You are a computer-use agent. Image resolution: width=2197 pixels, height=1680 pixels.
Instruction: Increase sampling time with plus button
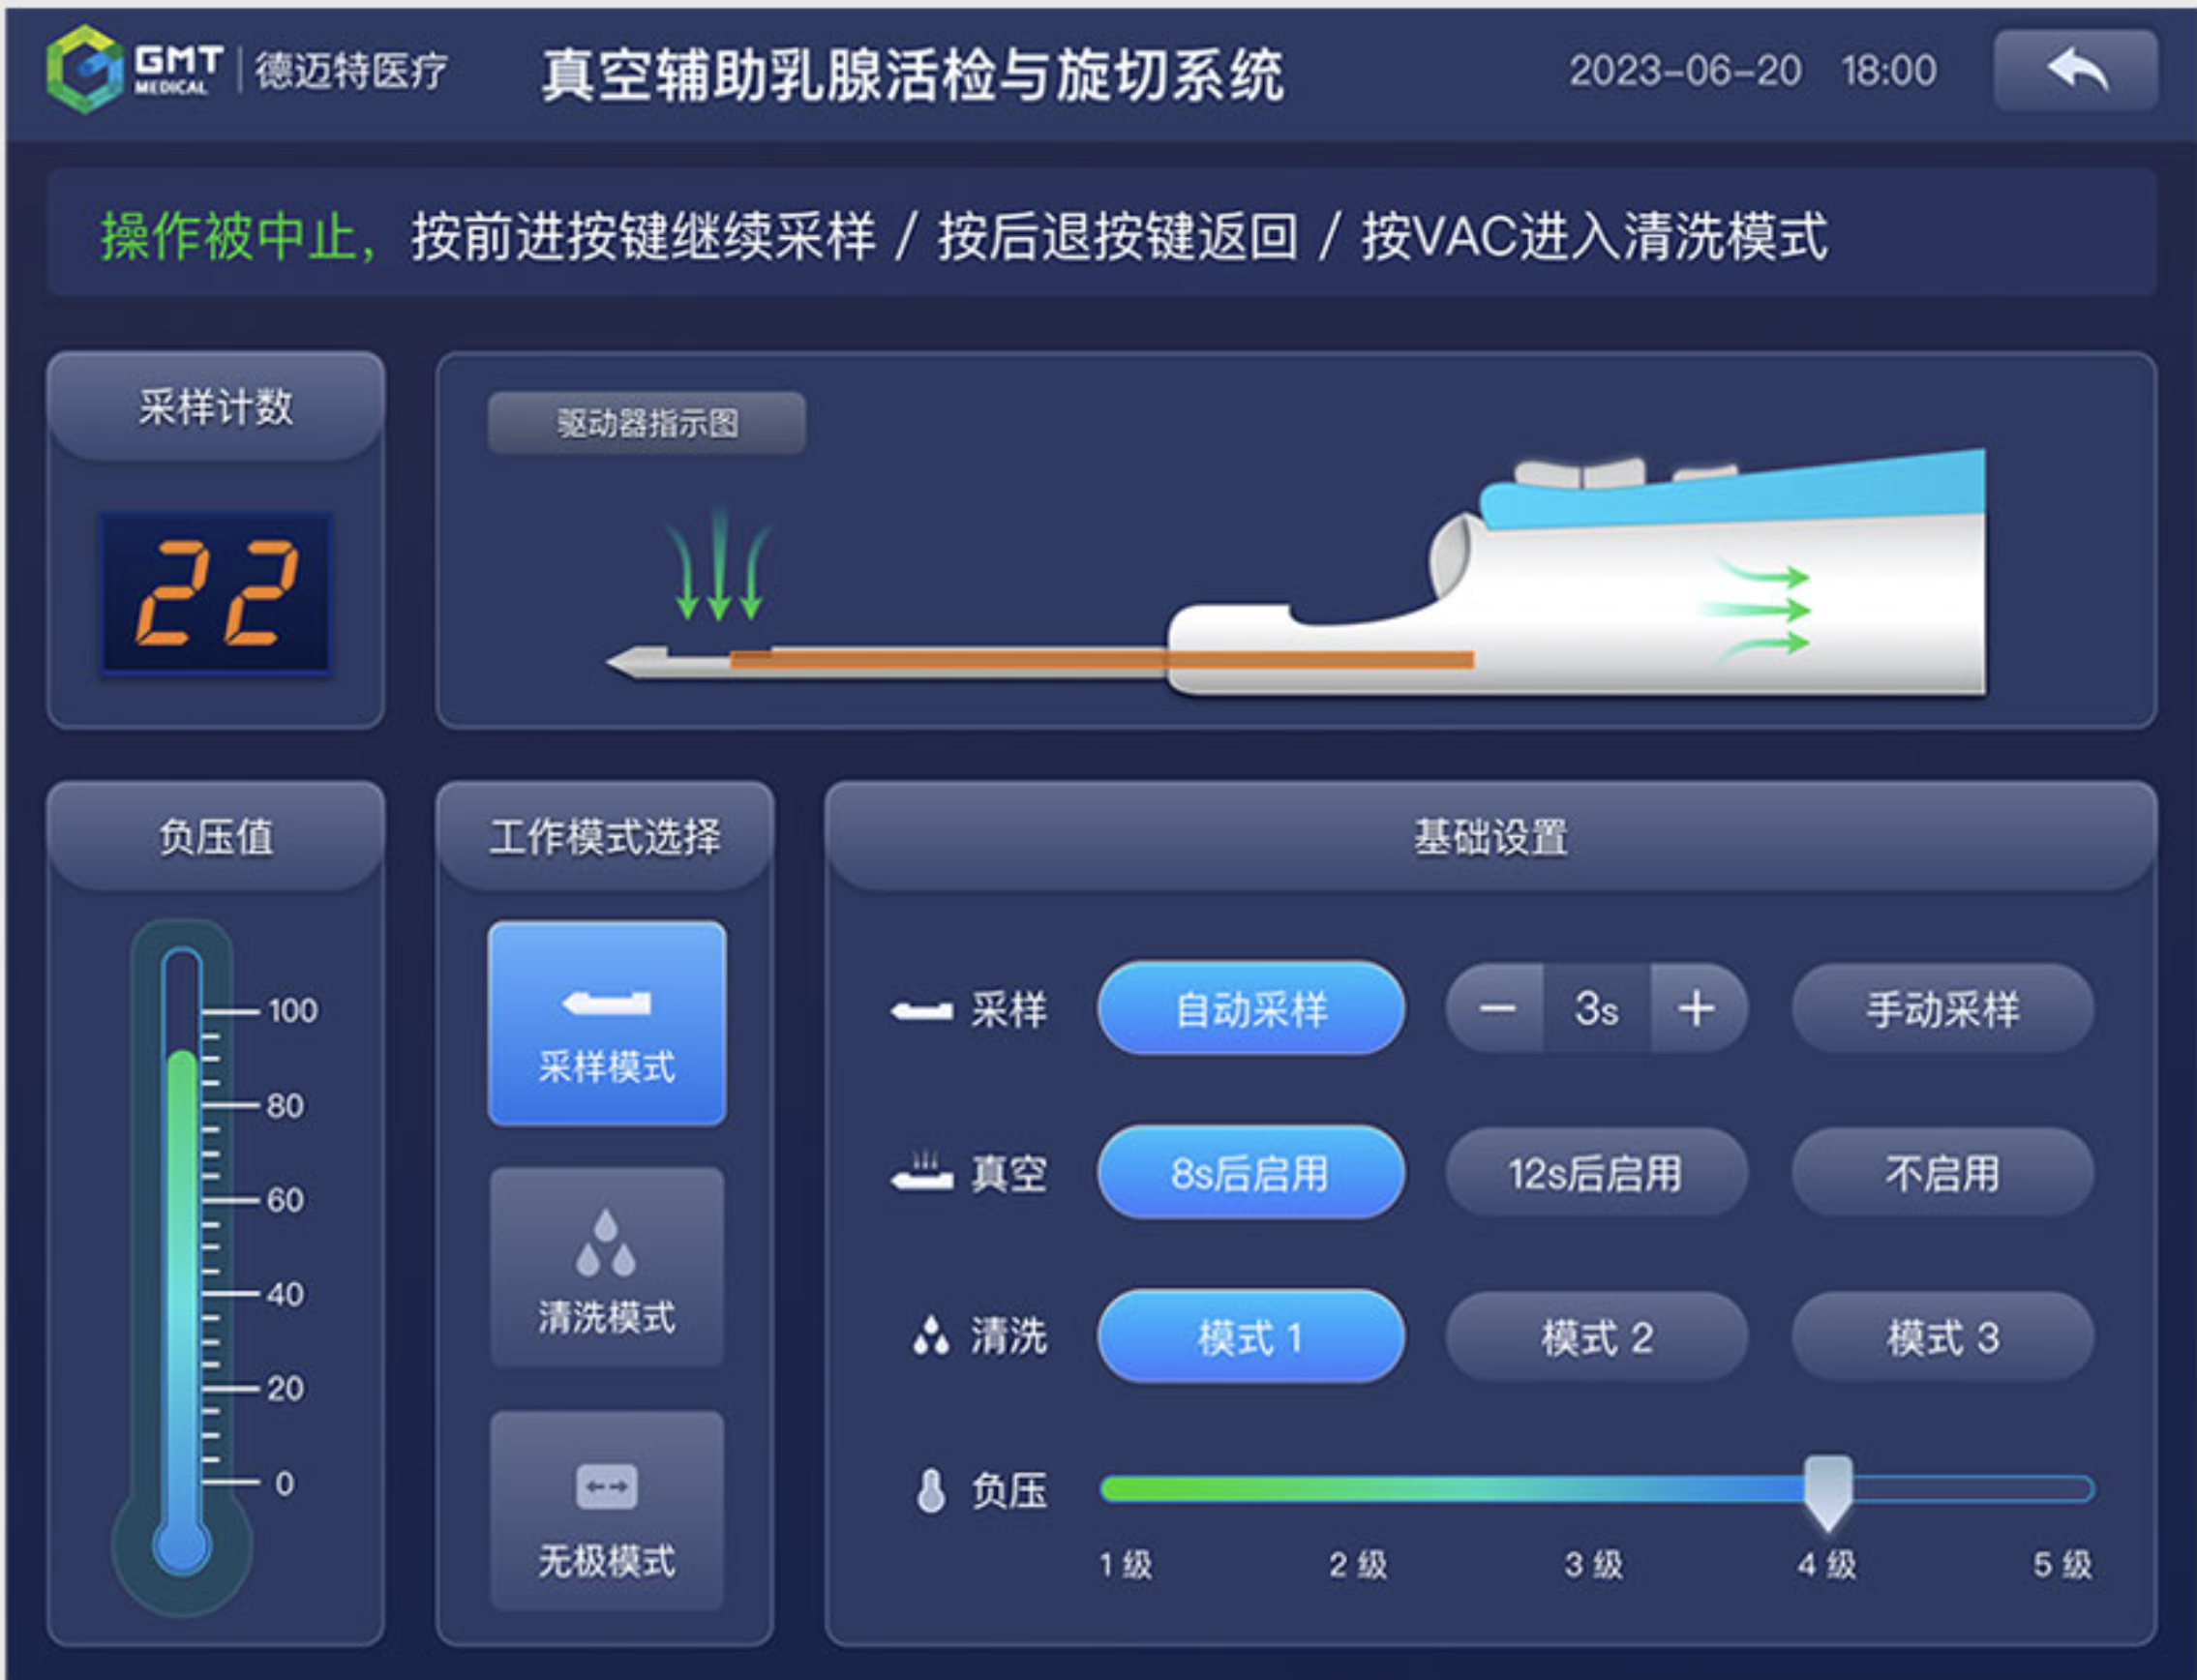[1697, 1009]
